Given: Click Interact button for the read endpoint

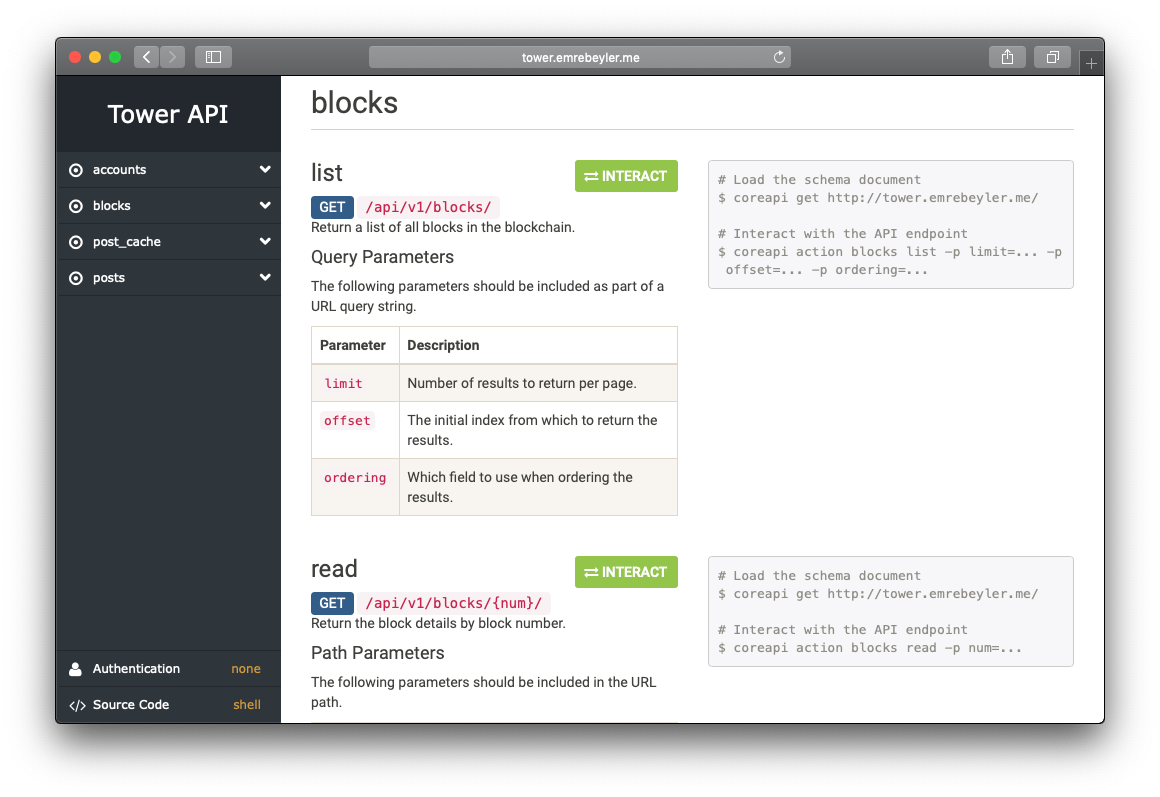Looking at the screenshot, I should point(626,572).
